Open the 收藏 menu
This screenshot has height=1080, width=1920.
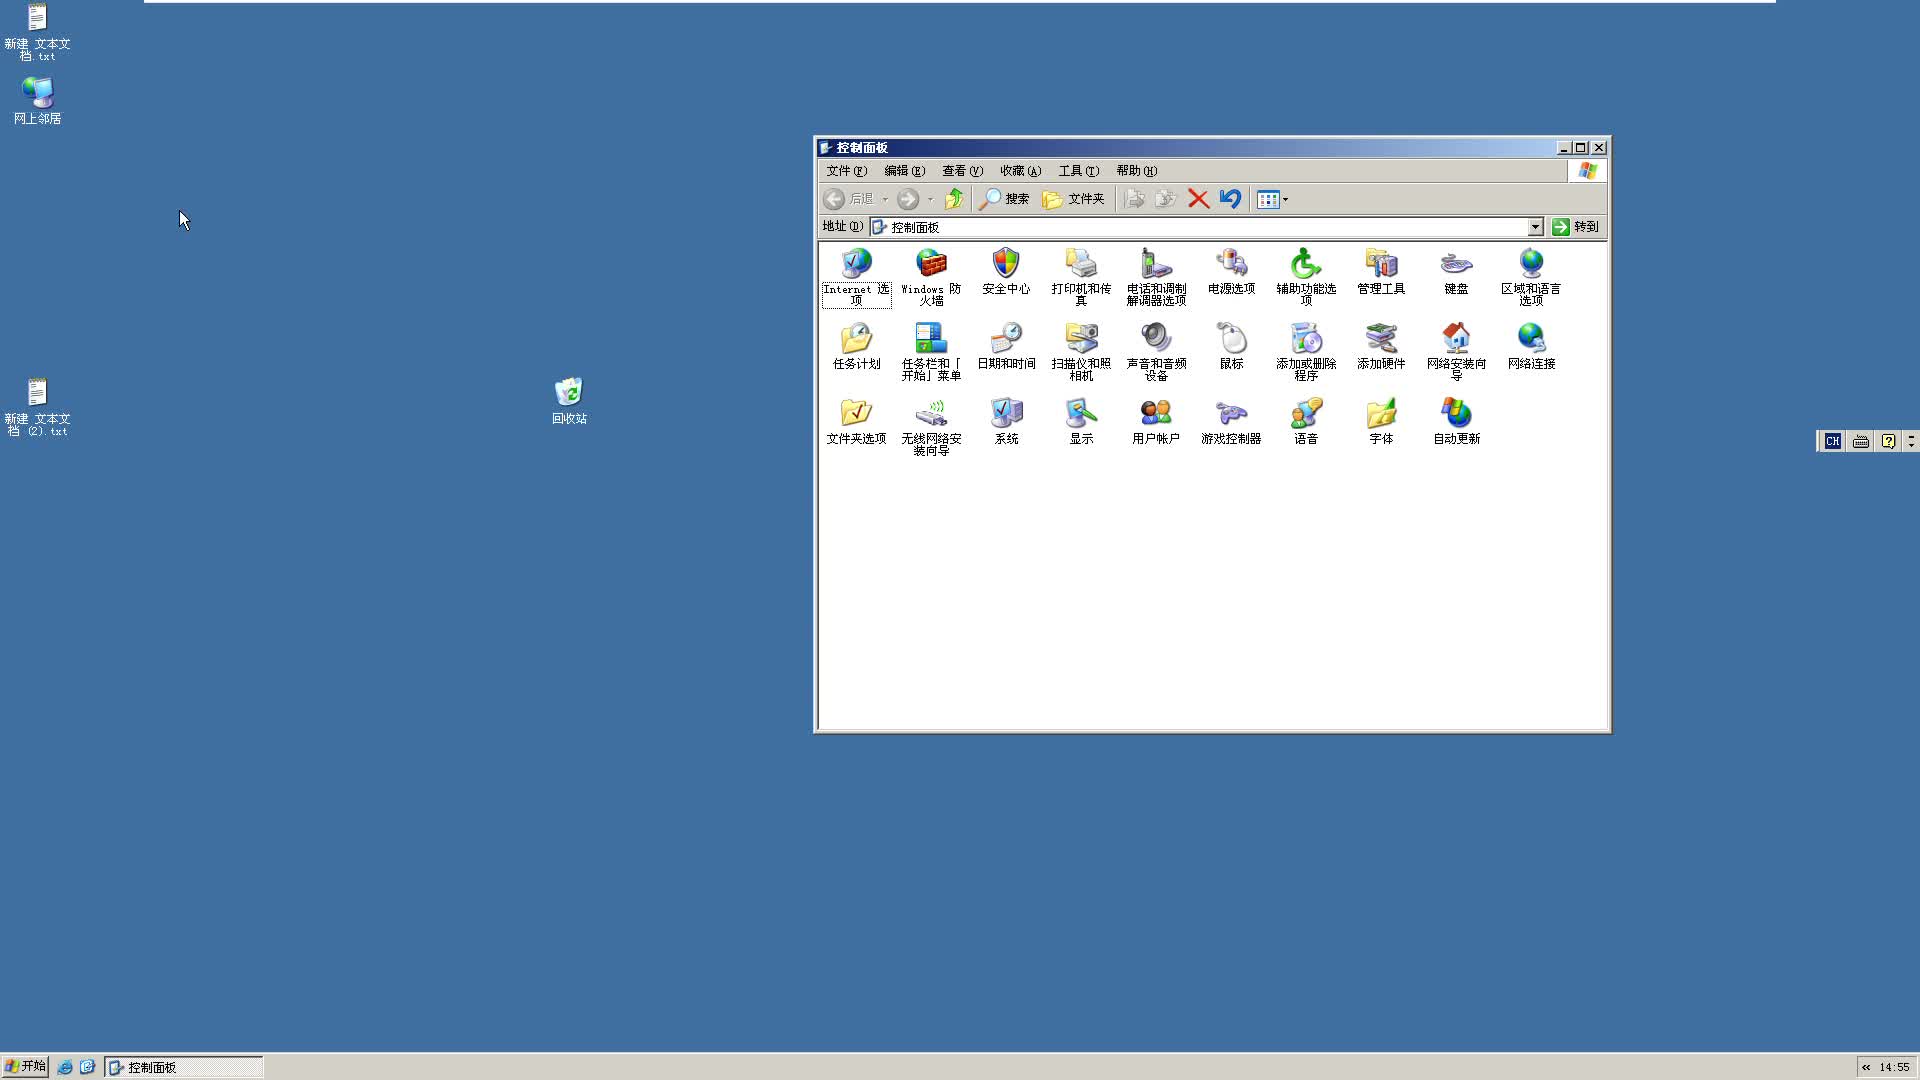point(1020,171)
